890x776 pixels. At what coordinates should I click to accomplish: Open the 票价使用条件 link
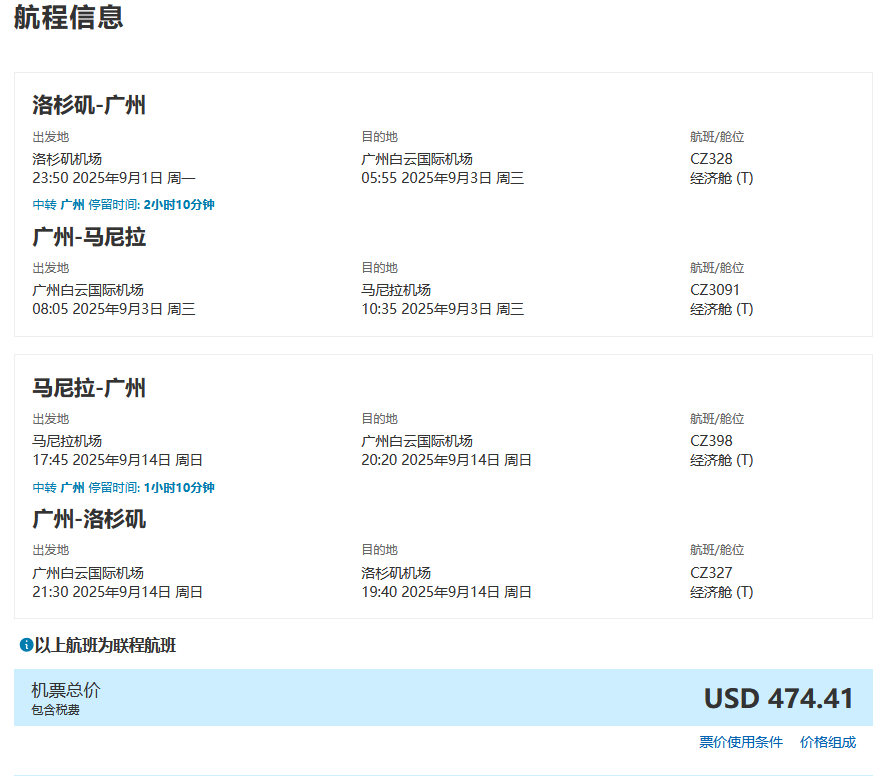click(x=740, y=742)
